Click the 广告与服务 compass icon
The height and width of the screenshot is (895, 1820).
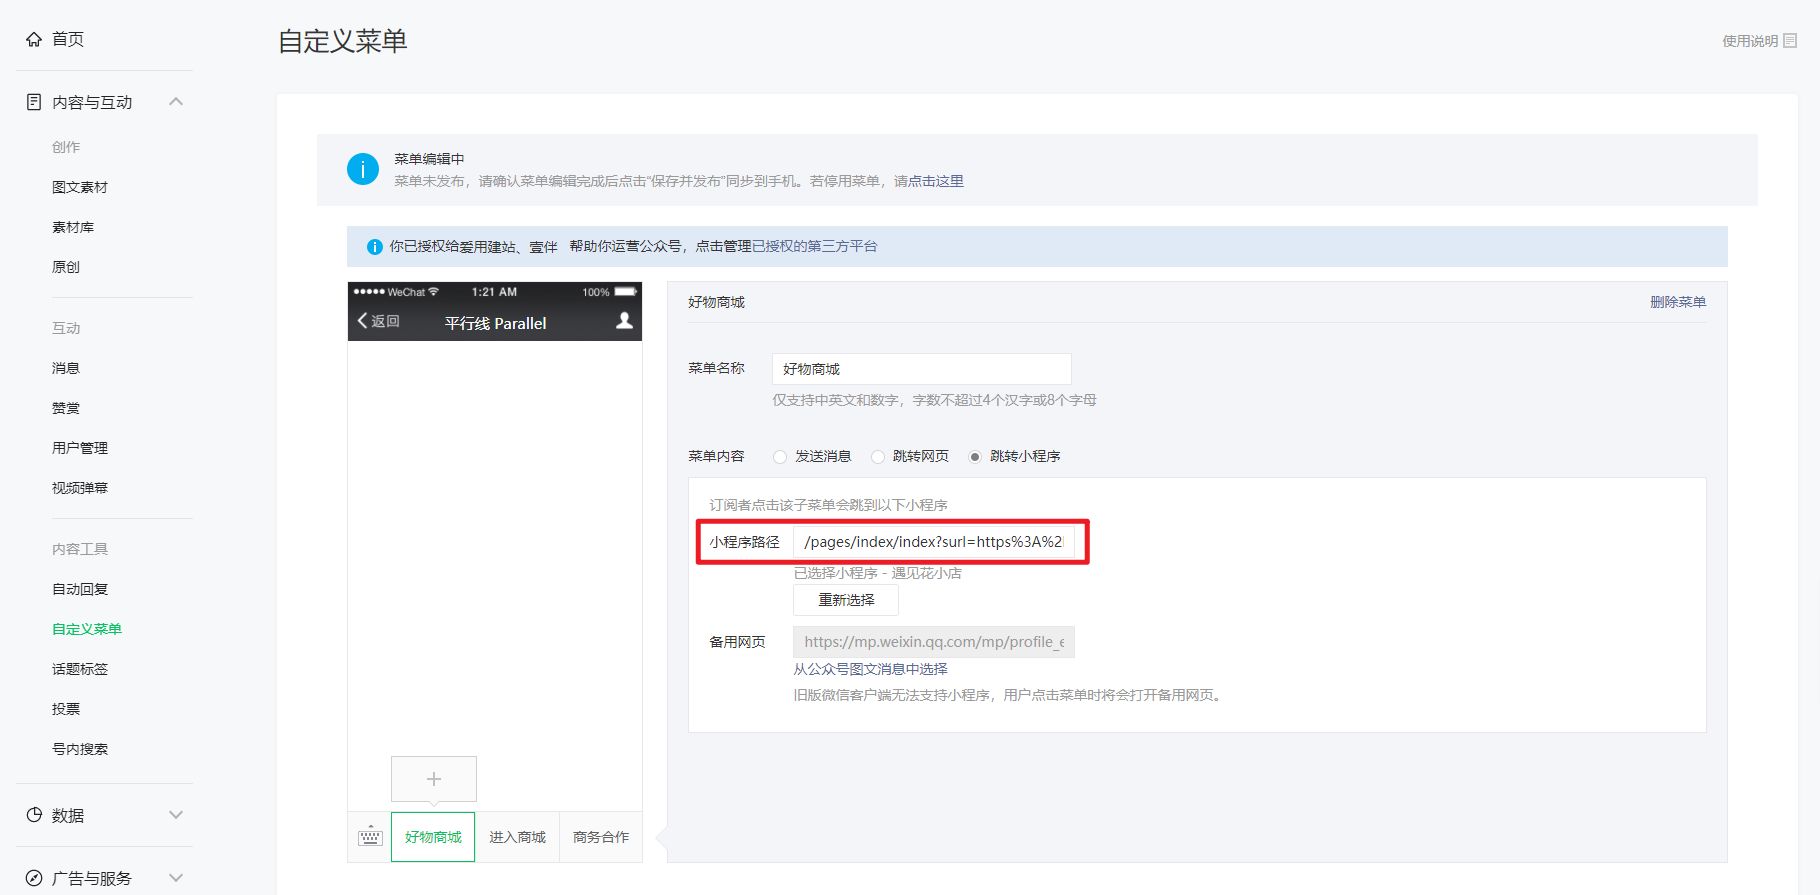pos(34,878)
